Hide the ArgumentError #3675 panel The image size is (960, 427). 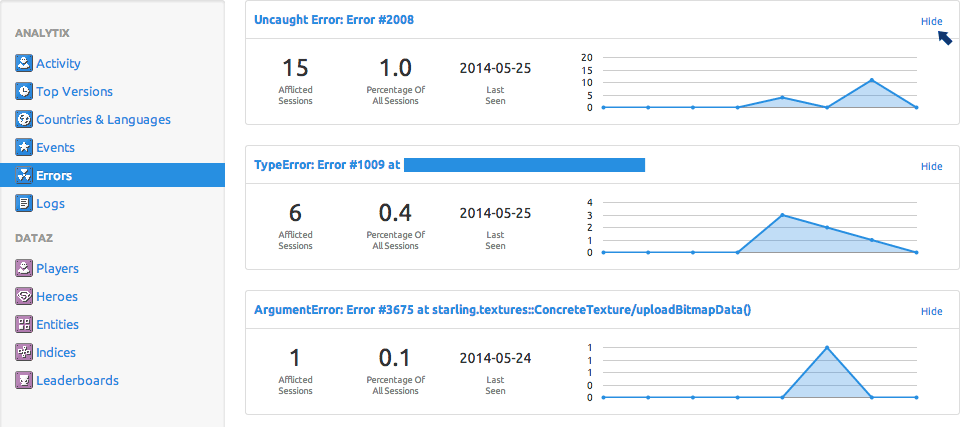pyautogui.click(x=931, y=311)
